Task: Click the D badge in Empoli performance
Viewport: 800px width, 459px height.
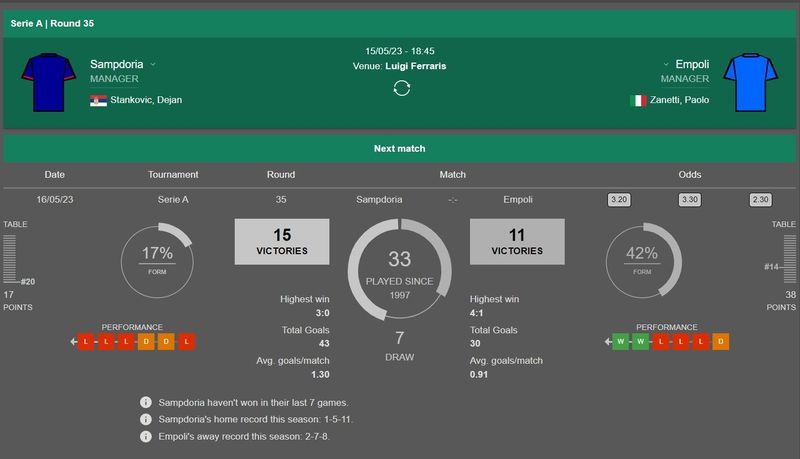Action: (721, 342)
